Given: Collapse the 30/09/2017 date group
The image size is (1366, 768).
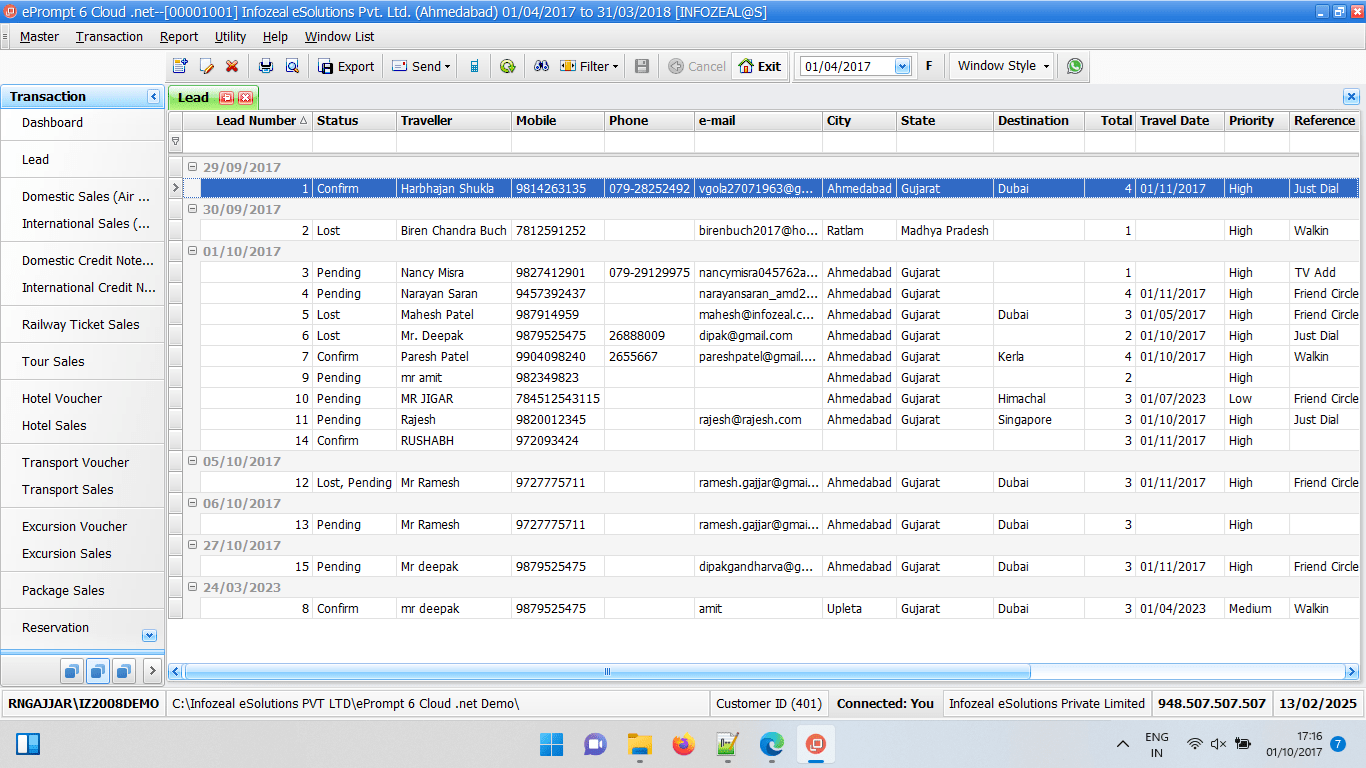Looking at the screenshot, I should [x=192, y=209].
